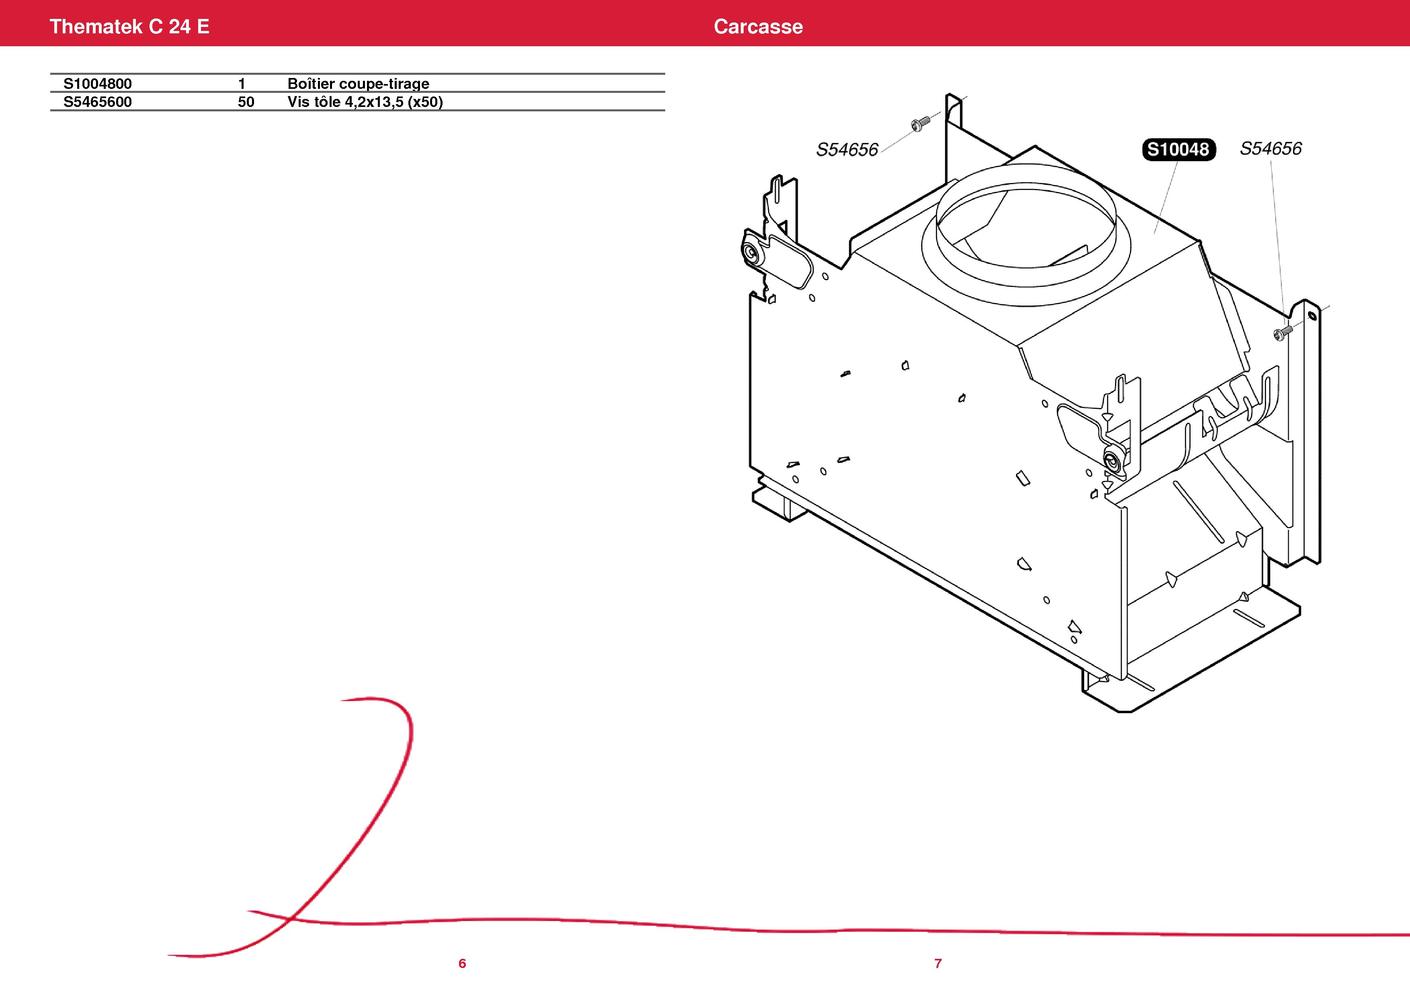Viewport: 1410px width, 997px height.
Task: Click the screw icon above the rear panel
Action: (x=919, y=123)
